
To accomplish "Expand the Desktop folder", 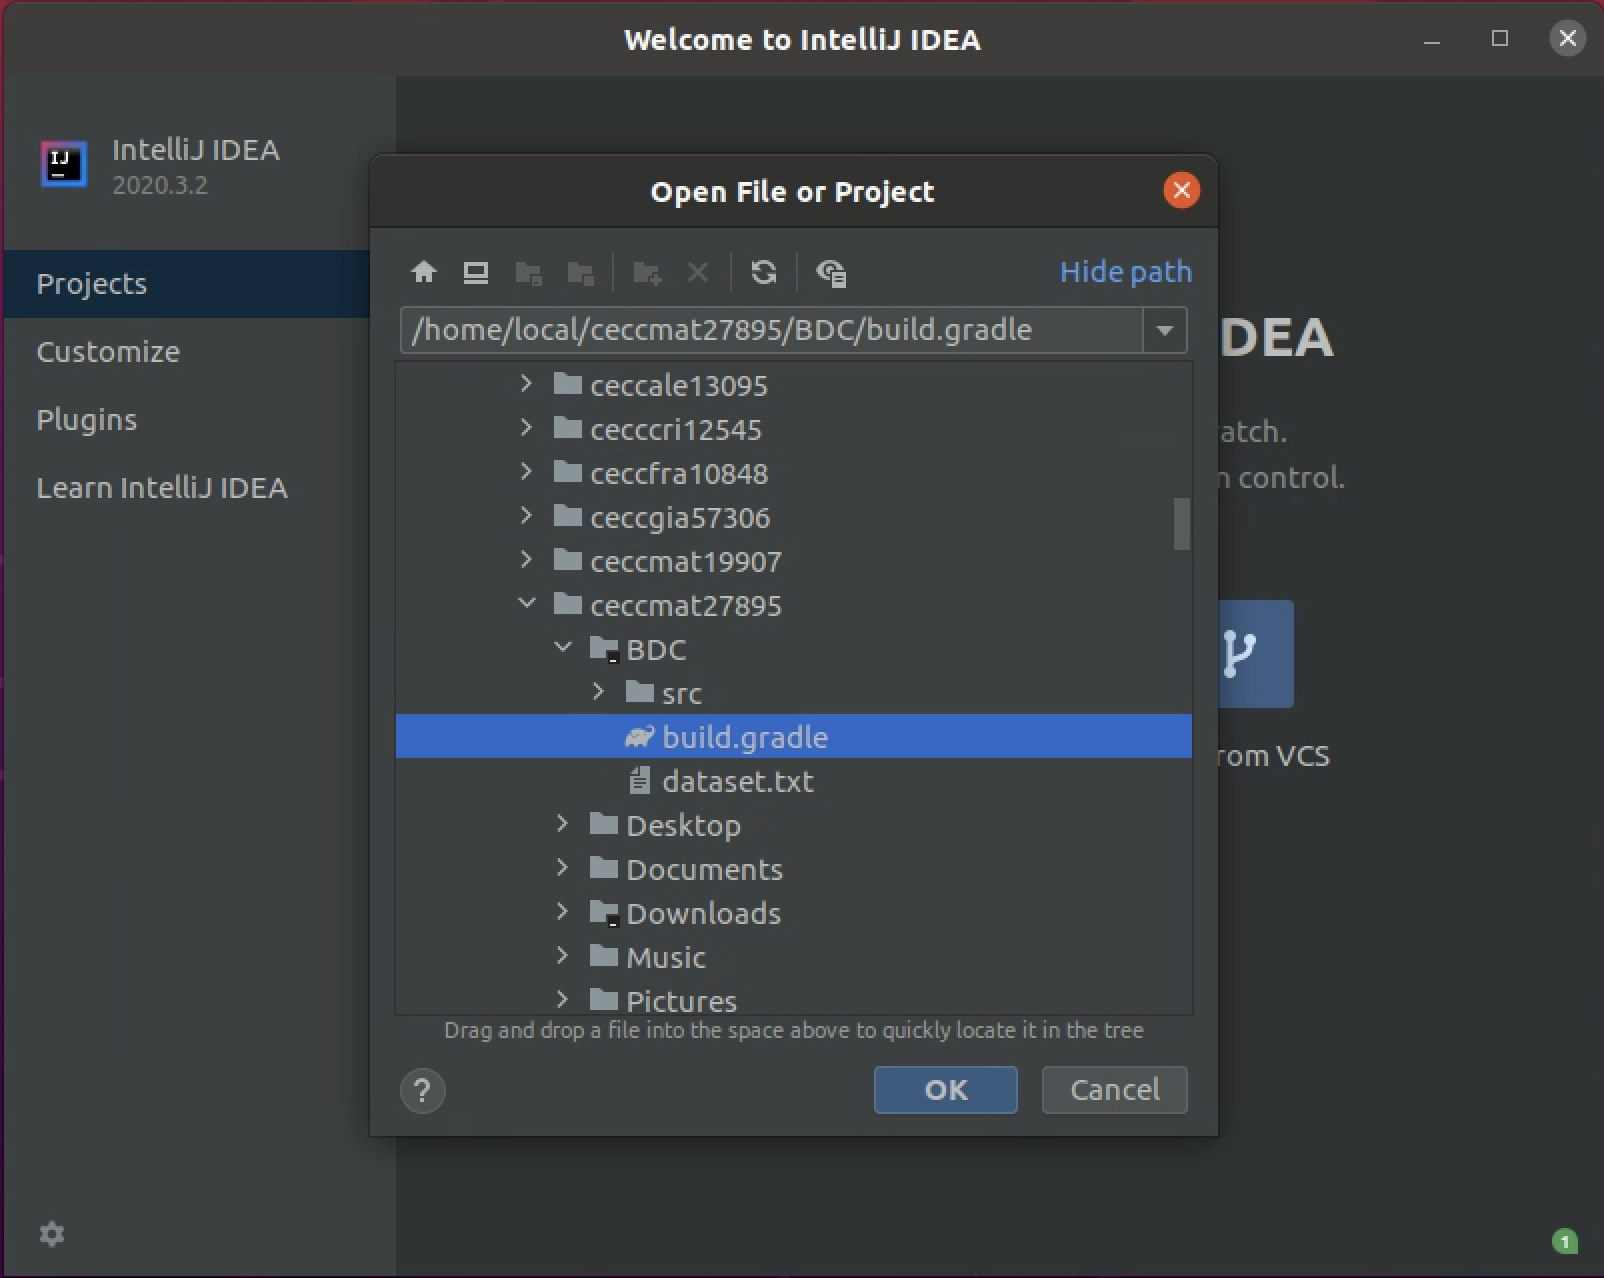I will pos(563,824).
